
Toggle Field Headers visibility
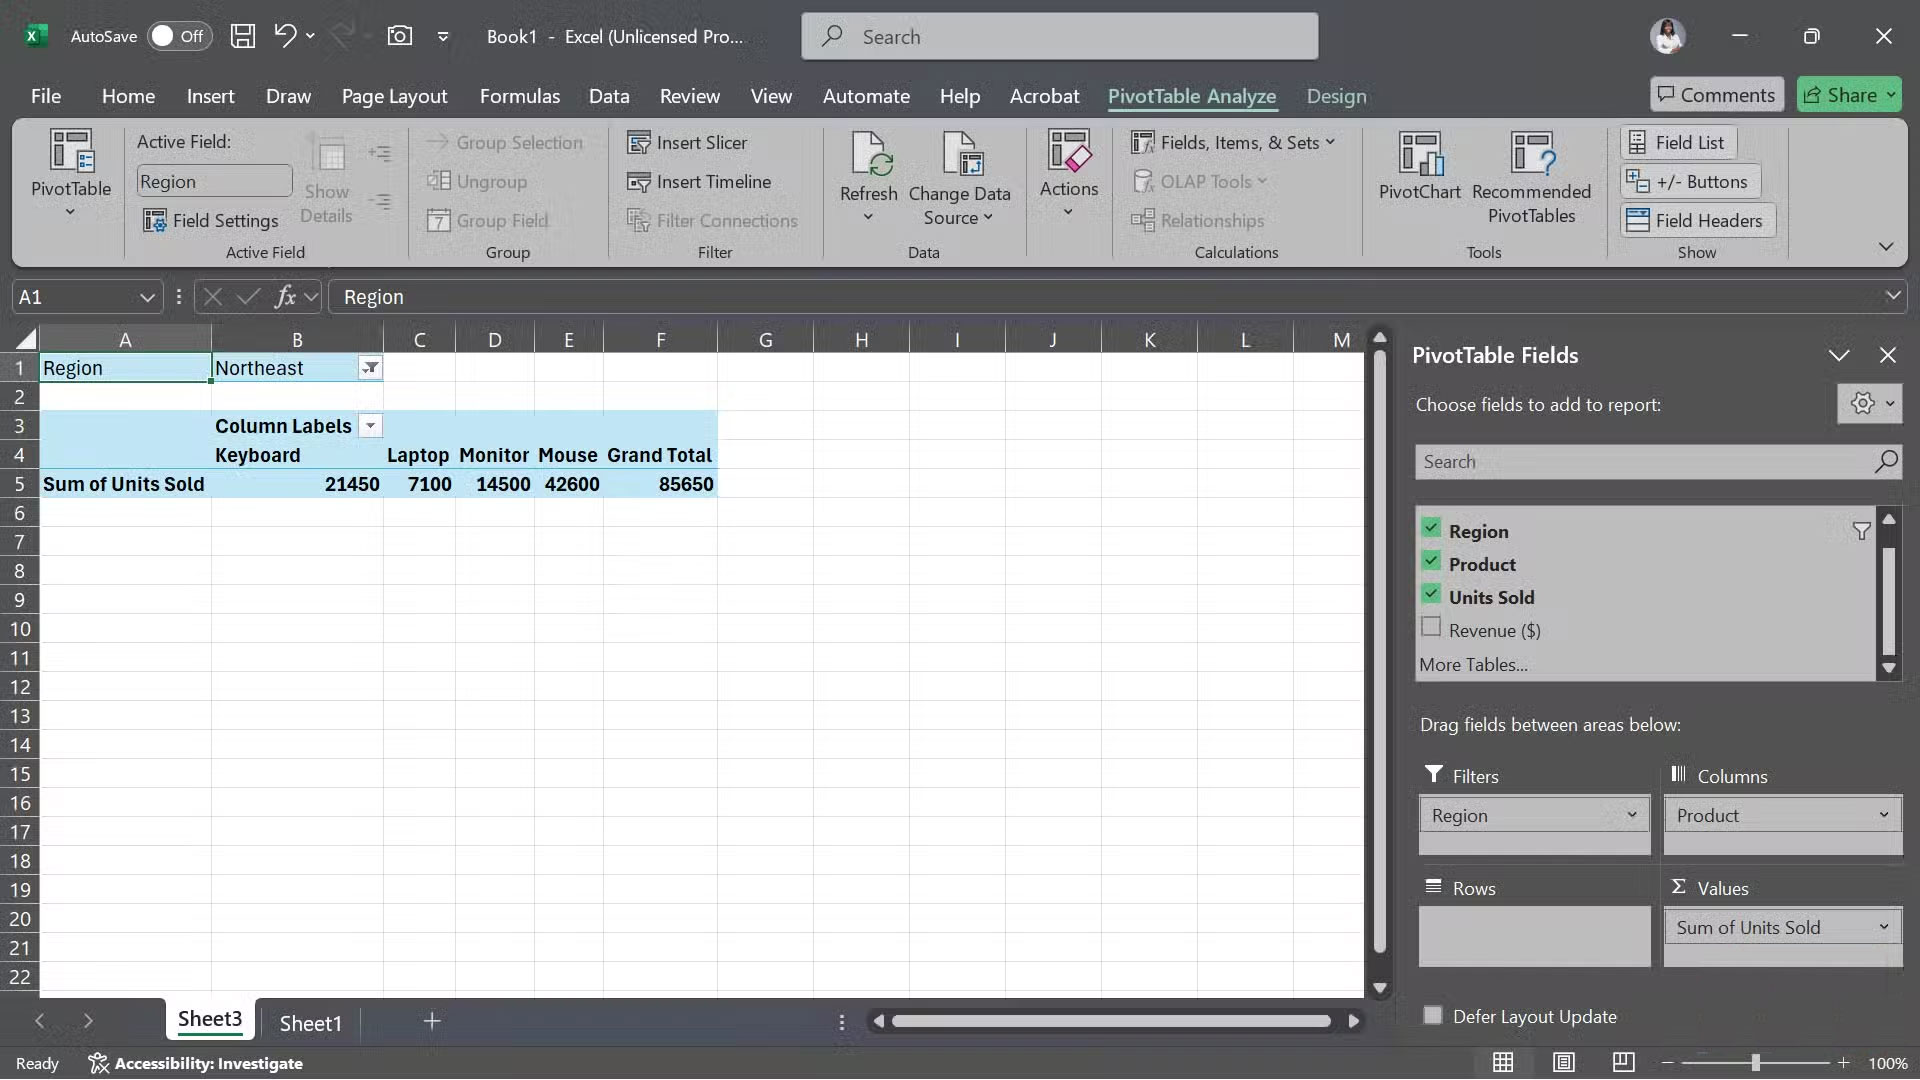tap(1695, 219)
